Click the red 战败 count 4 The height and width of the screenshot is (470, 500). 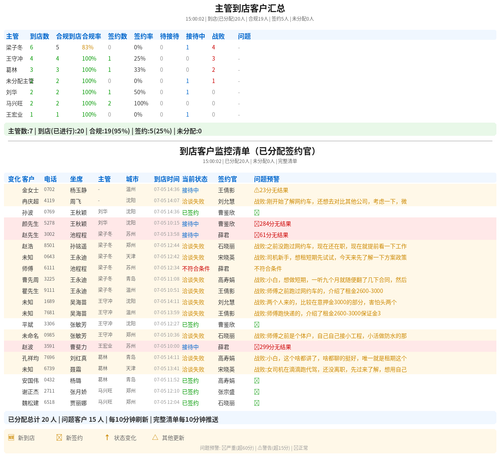tap(213, 47)
